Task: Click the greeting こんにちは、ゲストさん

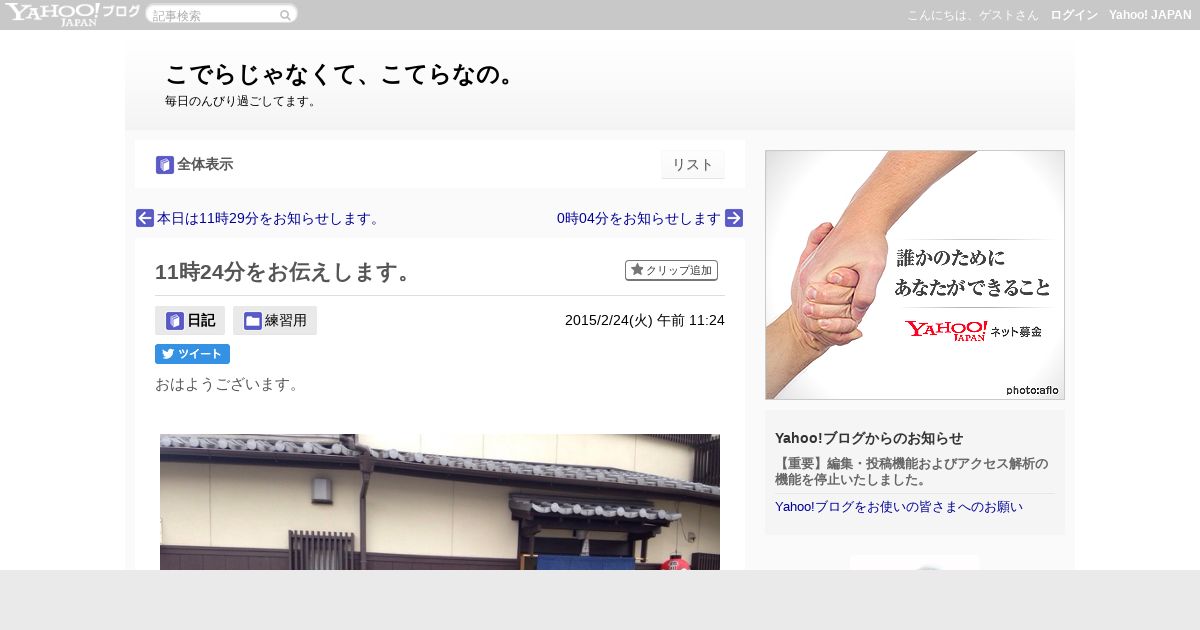Action: click(973, 15)
